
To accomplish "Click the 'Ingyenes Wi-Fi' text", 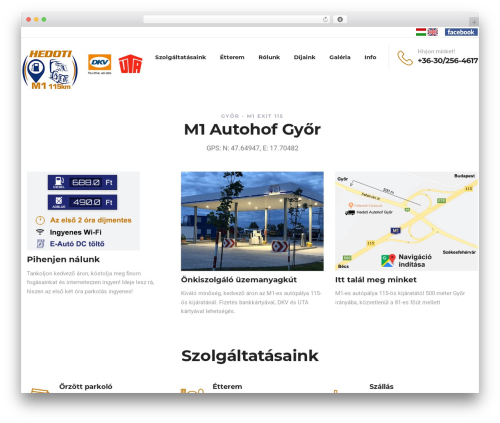I will tap(76, 232).
